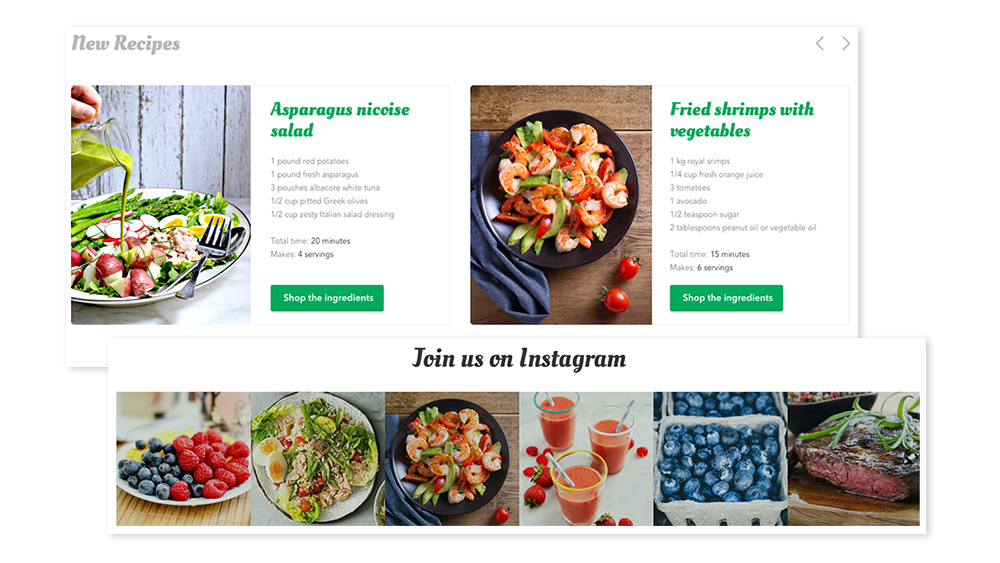Click the next arrow in New Recipes carousel
Screen dimensions: 1000x563
(x=846, y=43)
